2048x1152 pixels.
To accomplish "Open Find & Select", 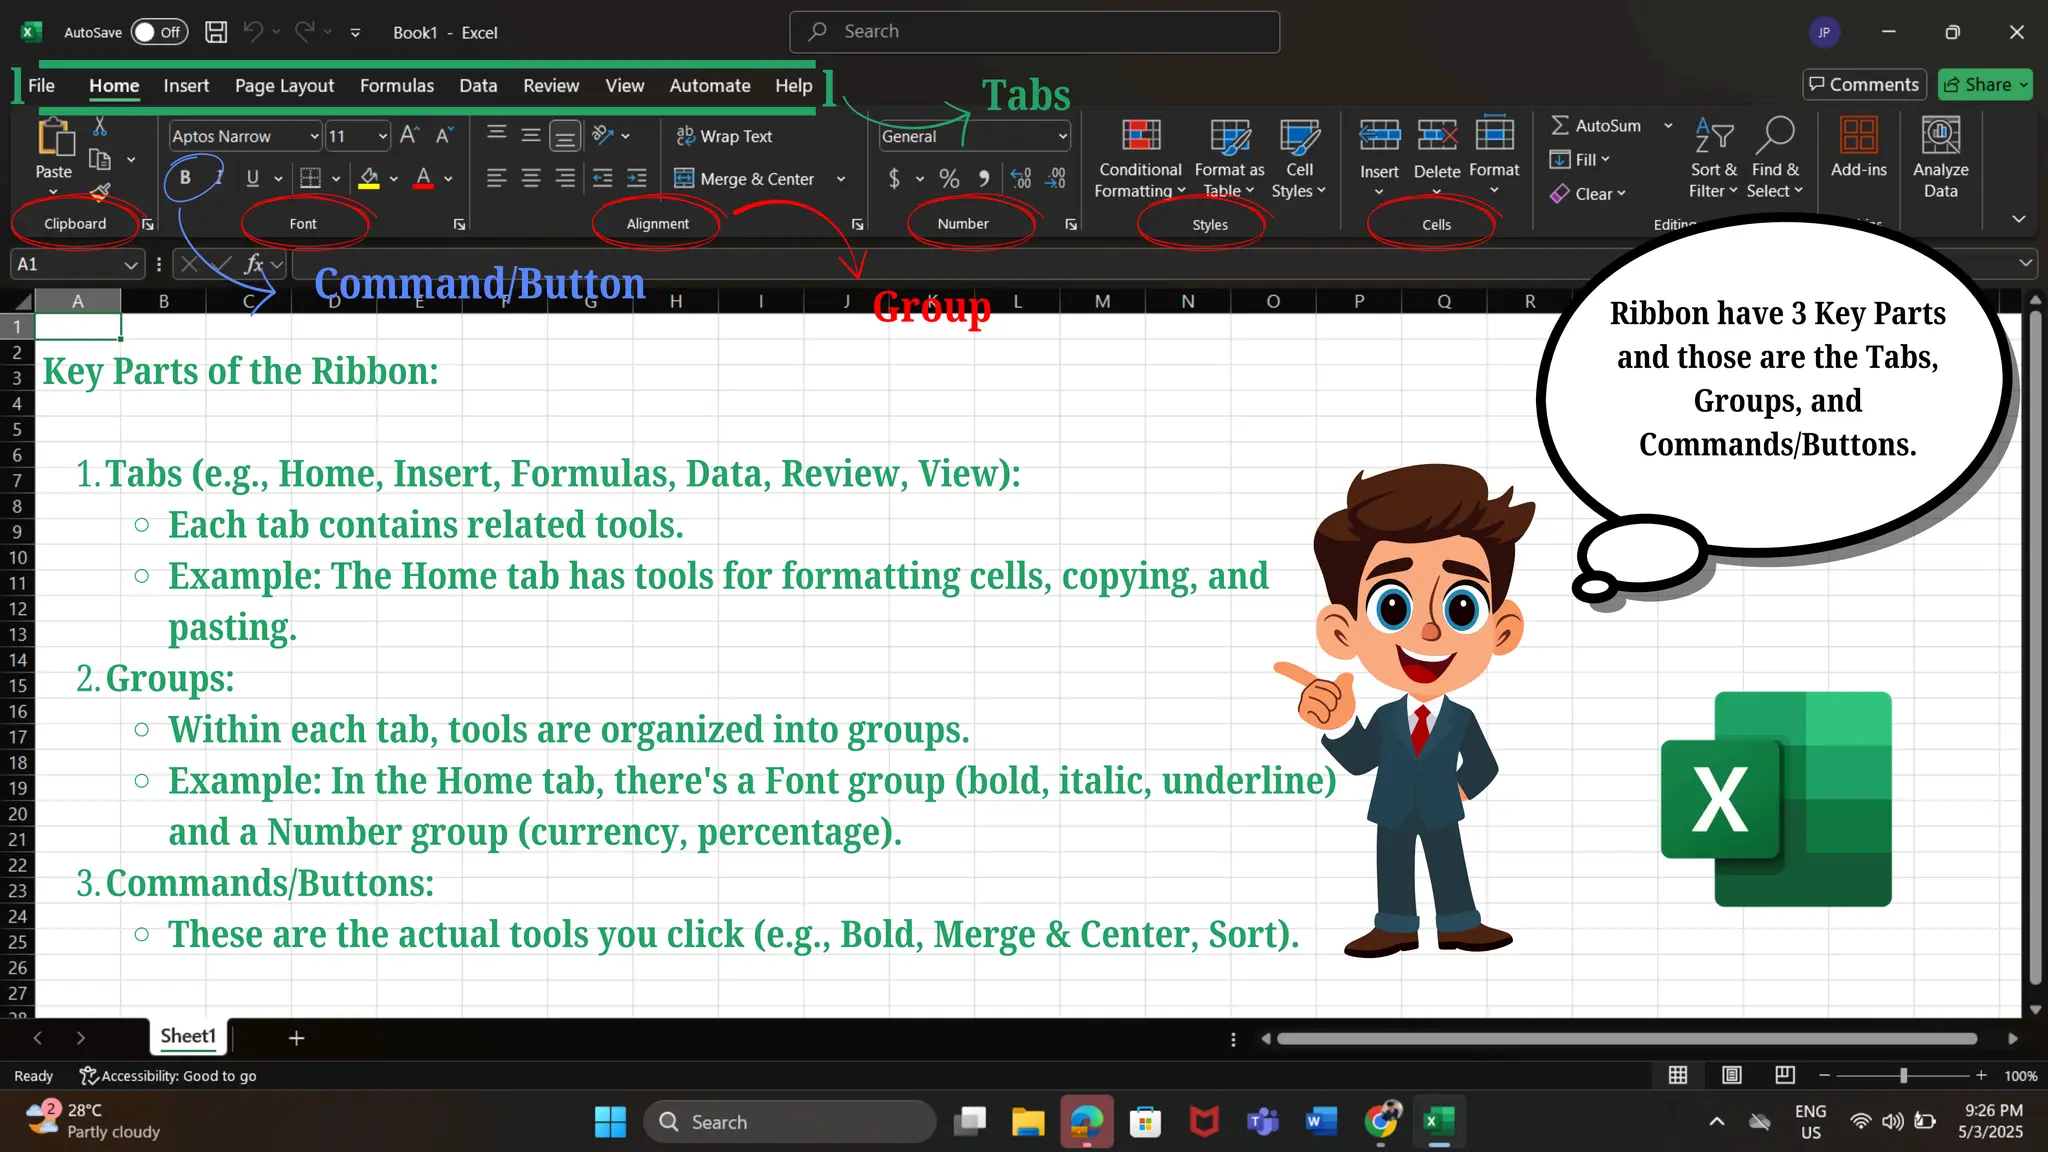I will pos(1775,158).
